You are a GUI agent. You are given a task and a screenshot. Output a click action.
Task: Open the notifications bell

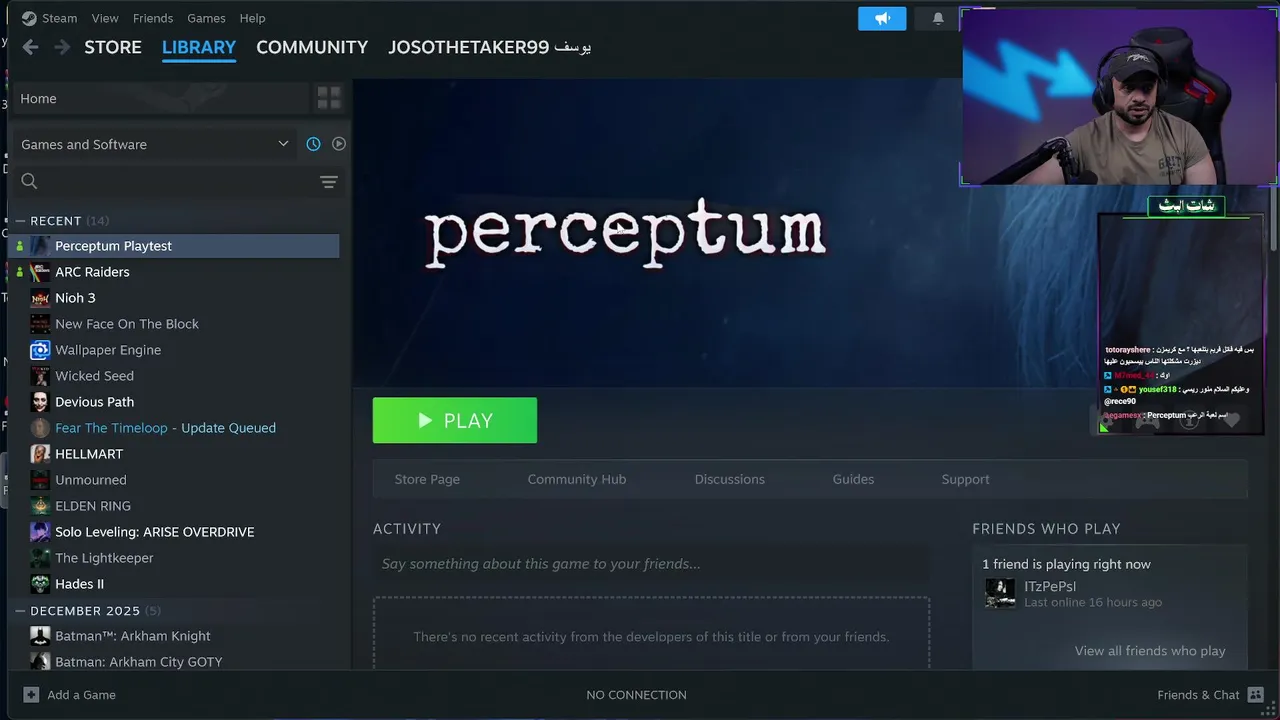(938, 18)
